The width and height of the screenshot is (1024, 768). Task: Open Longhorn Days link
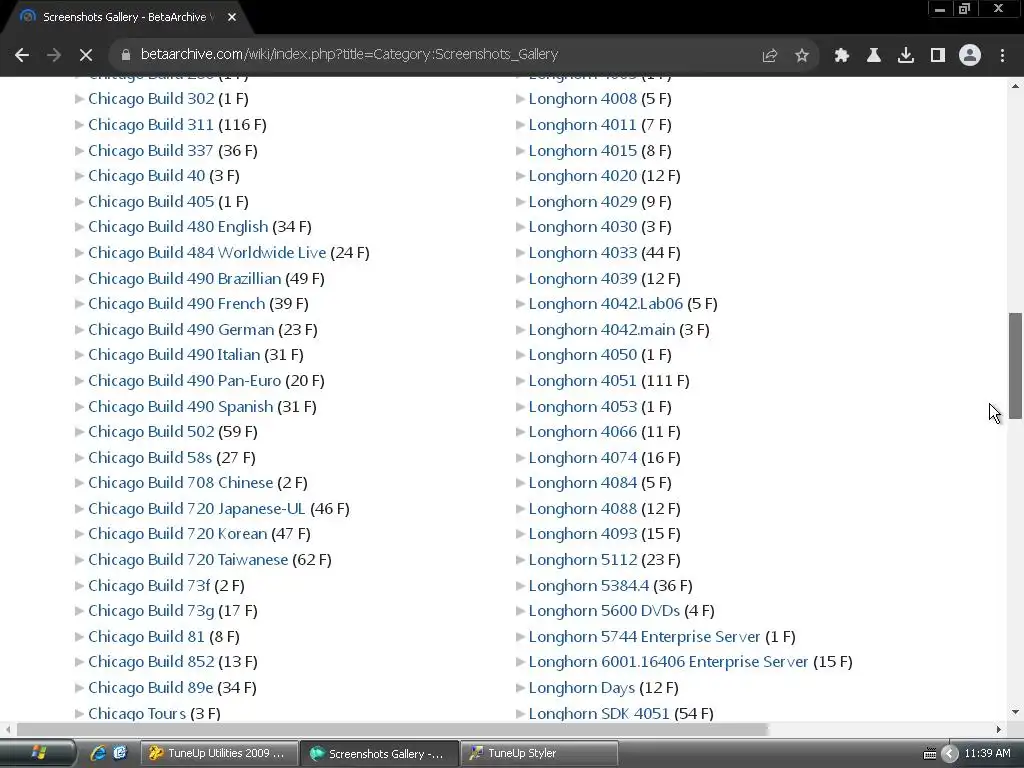[x=582, y=688]
